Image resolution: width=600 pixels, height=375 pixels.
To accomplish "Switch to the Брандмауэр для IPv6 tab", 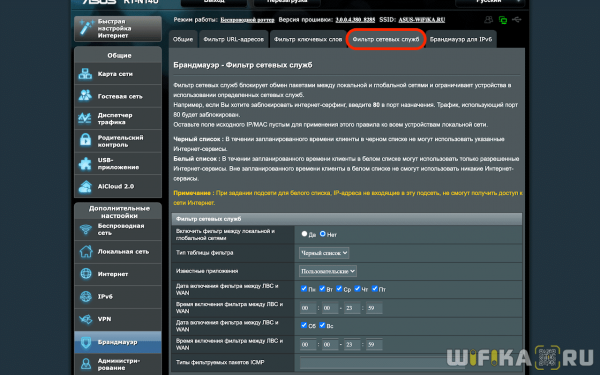I will pyautogui.click(x=461, y=39).
